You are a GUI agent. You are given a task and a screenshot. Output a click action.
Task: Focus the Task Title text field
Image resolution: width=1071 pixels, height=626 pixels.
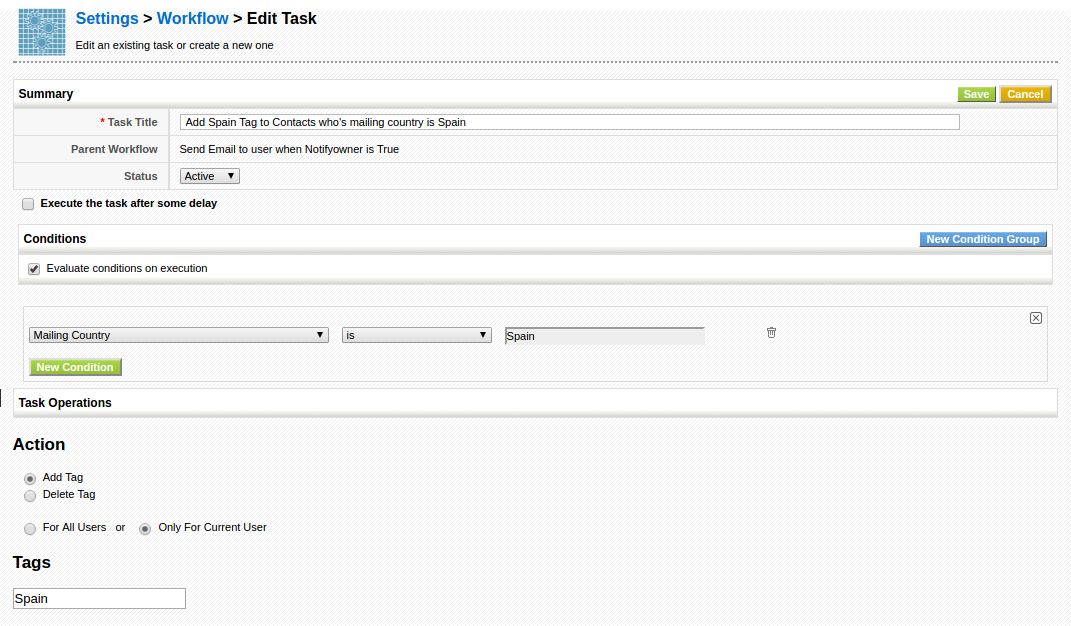coord(570,122)
